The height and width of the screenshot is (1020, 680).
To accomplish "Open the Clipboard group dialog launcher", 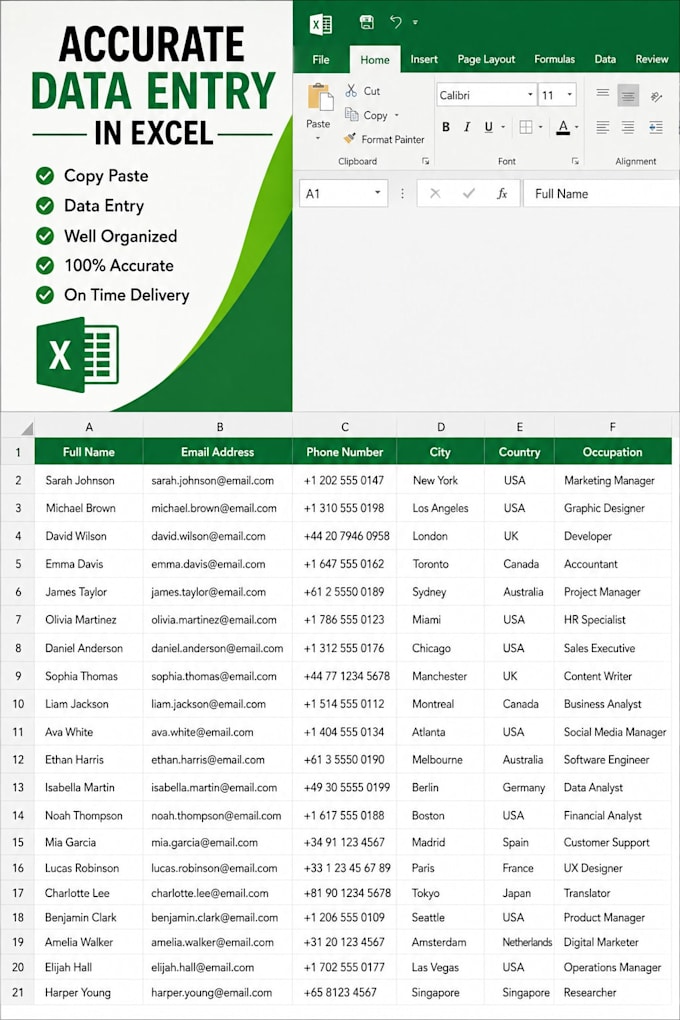I will pos(425,161).
